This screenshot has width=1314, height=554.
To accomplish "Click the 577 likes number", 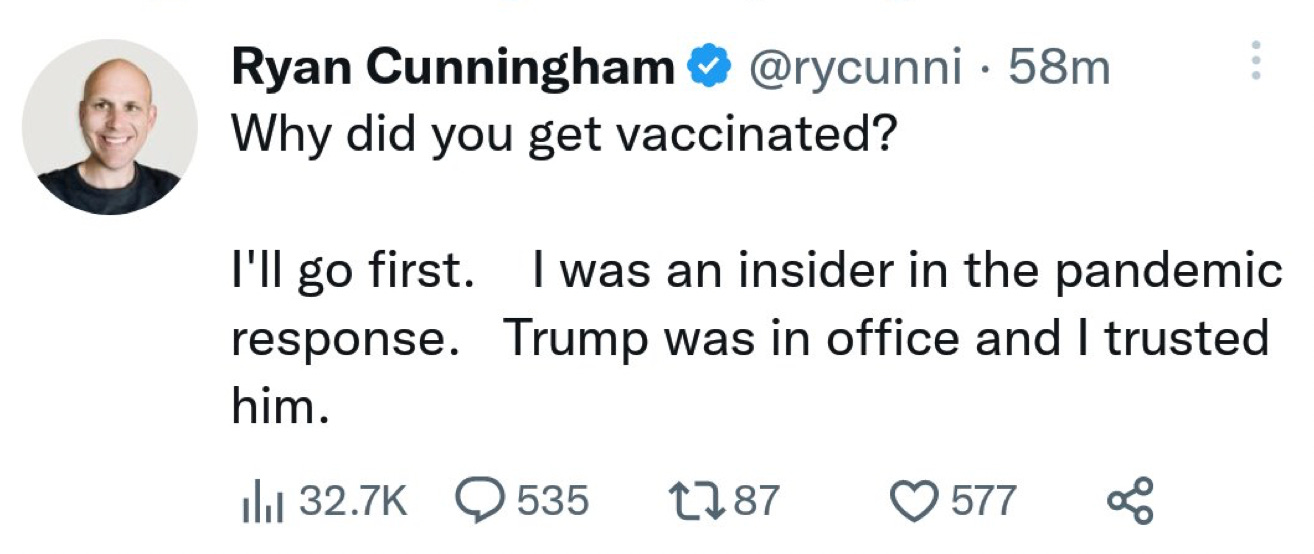I will (x=984, y=500).
